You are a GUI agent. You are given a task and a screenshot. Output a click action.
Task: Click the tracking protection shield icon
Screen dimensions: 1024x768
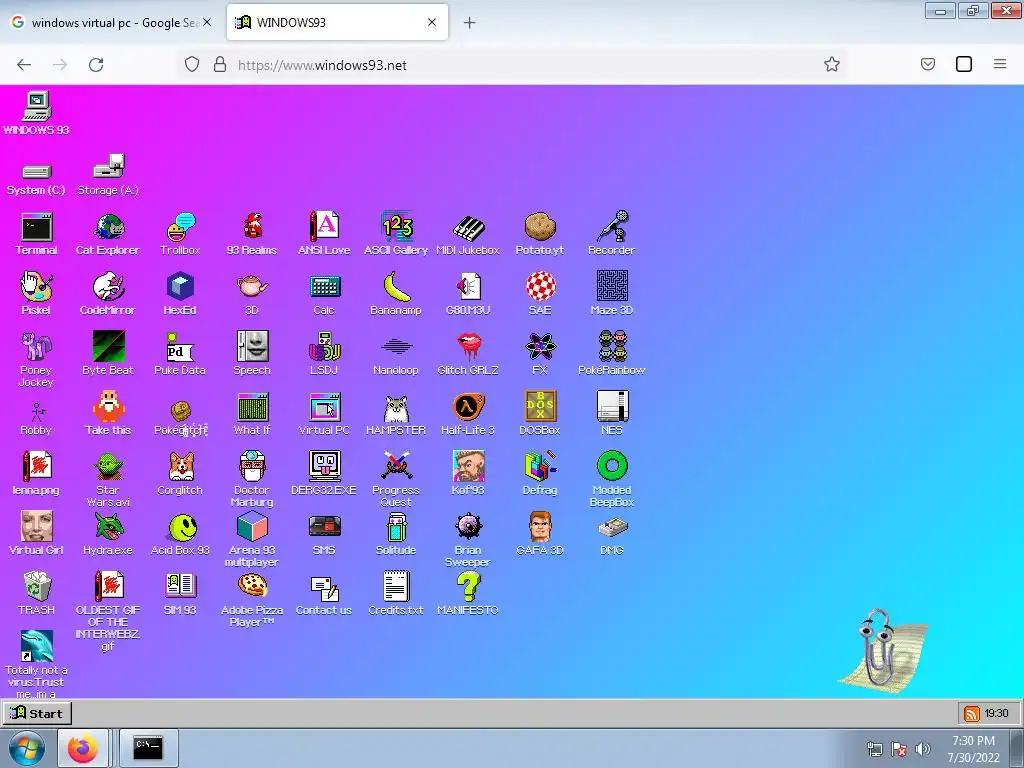[192, 64]
